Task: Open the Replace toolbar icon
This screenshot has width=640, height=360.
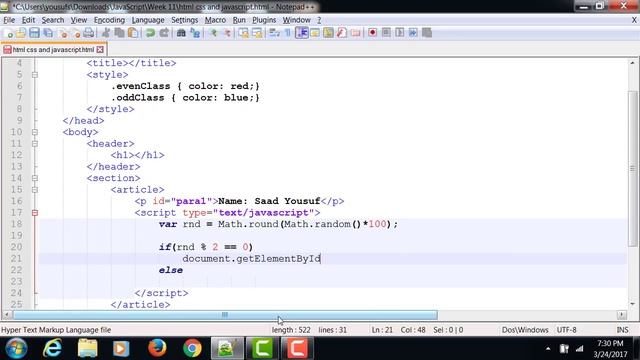Action: 195,33
